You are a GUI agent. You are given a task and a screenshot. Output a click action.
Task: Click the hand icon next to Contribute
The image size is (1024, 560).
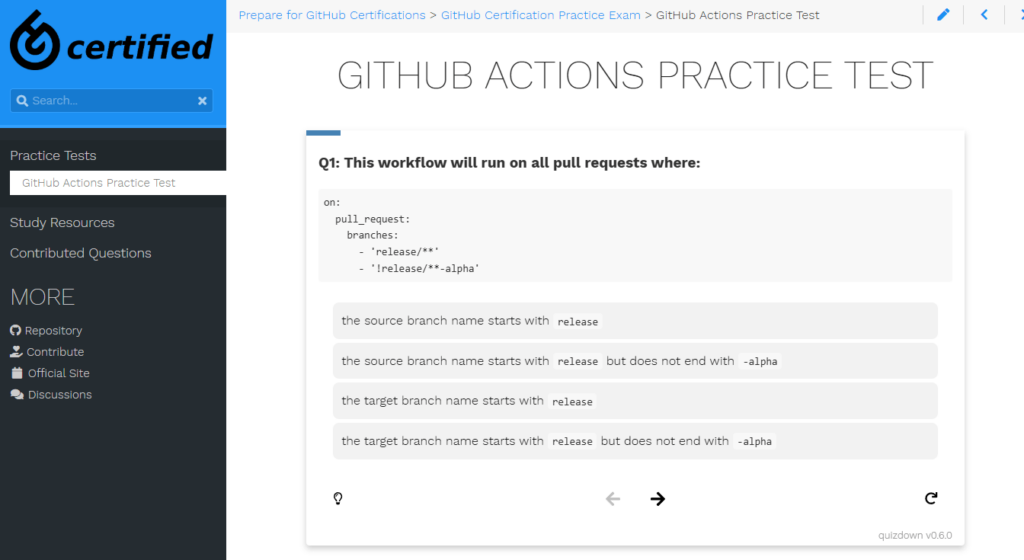coord(16,352)
